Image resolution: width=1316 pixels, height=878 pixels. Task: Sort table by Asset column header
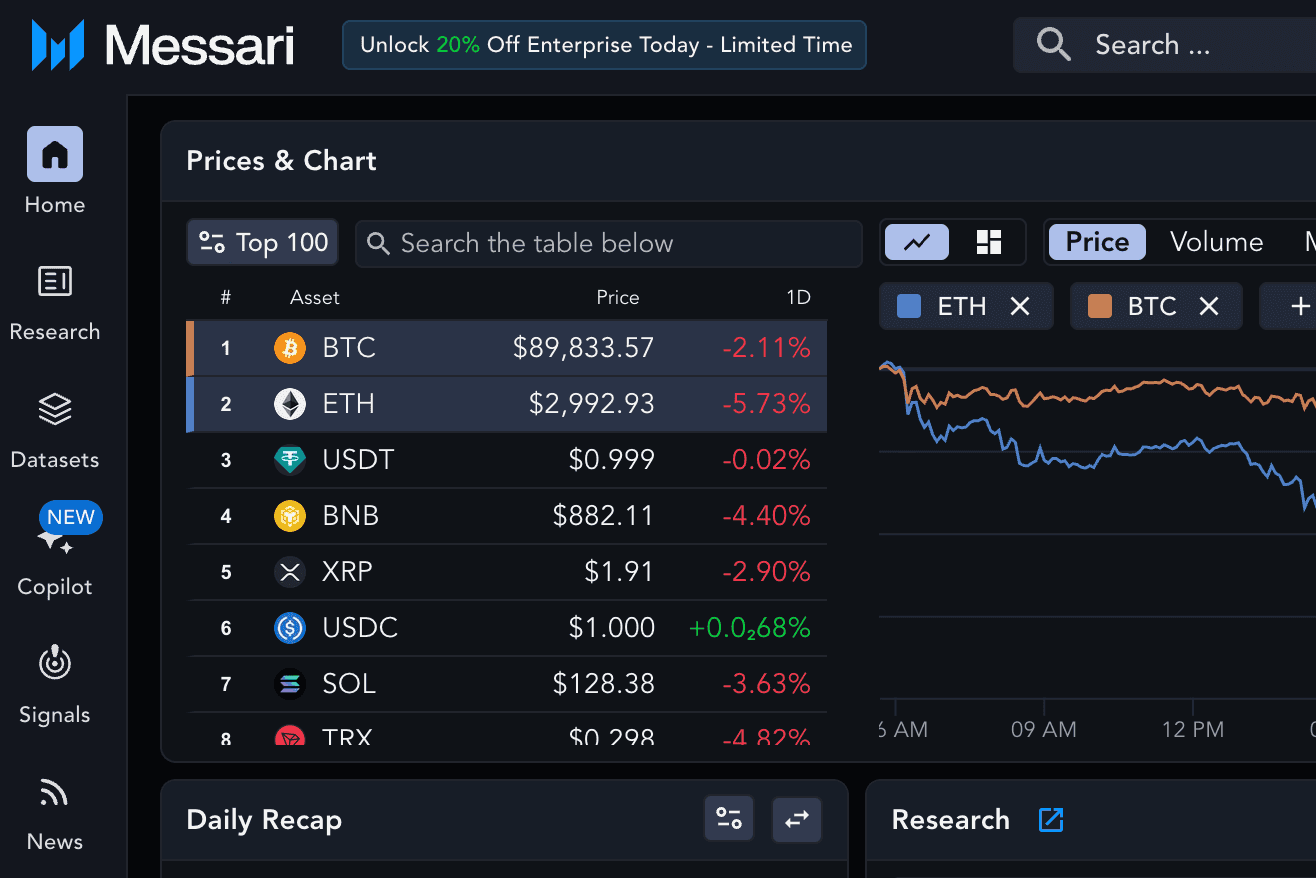point(315,297)
